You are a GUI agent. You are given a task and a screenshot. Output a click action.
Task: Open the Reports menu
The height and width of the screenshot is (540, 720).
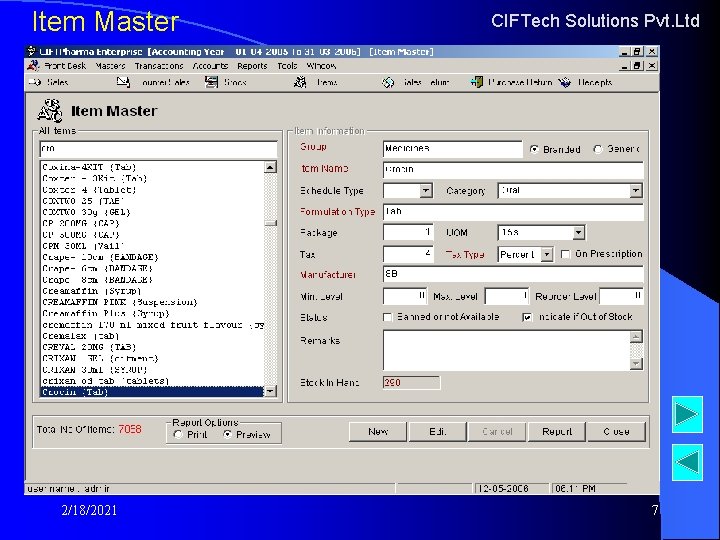[x=252, y=66]
